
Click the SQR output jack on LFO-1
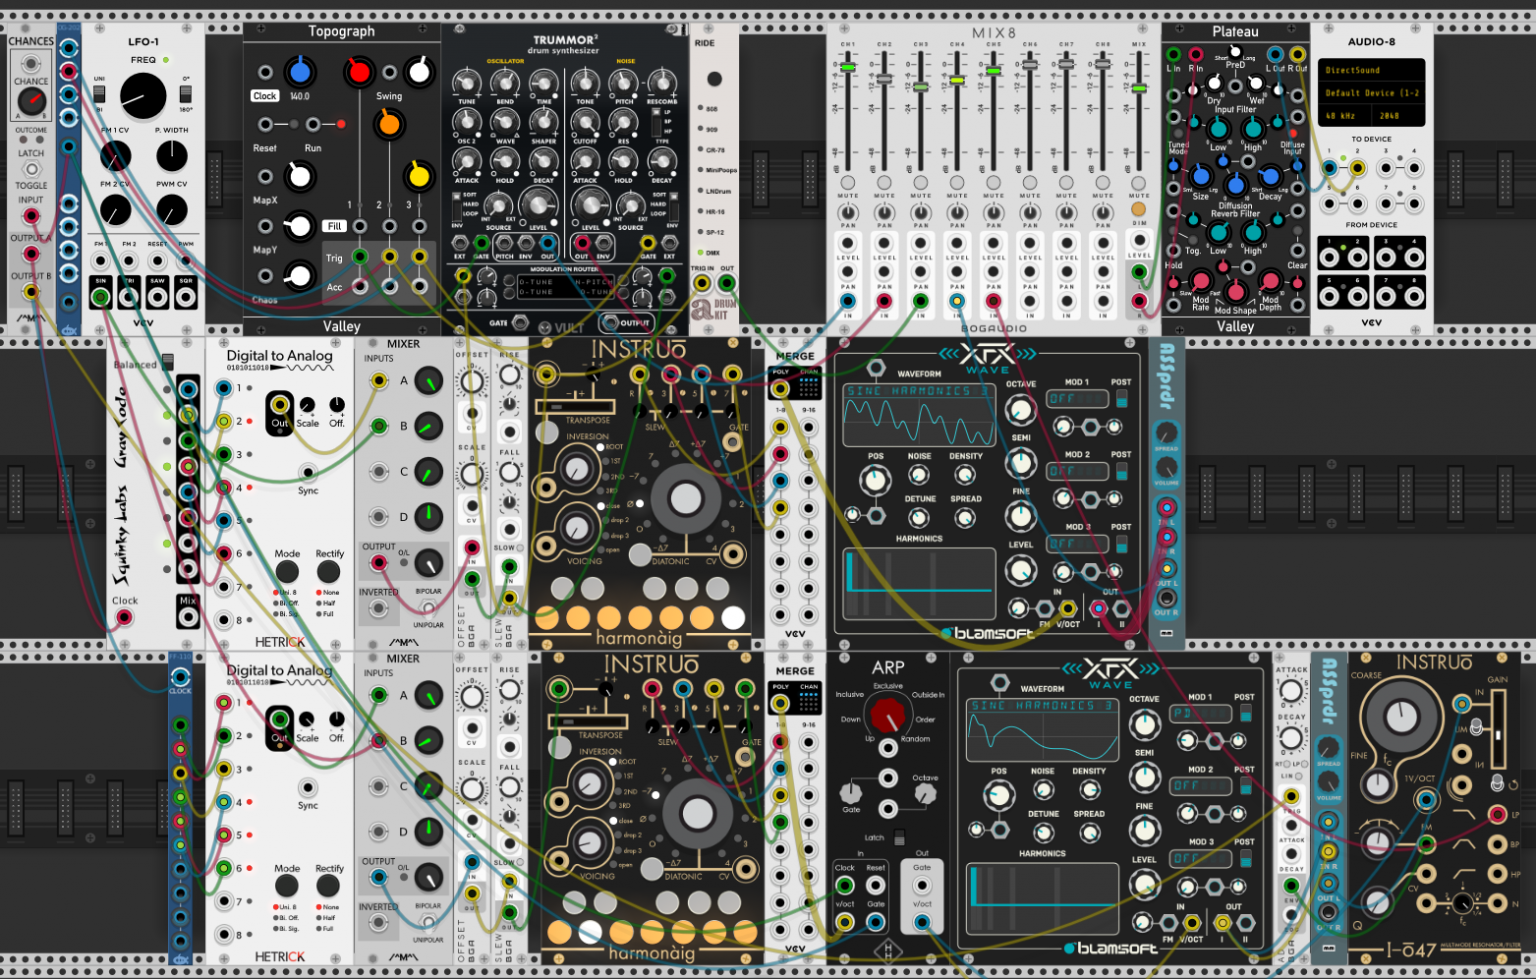[x=186, y=297]
